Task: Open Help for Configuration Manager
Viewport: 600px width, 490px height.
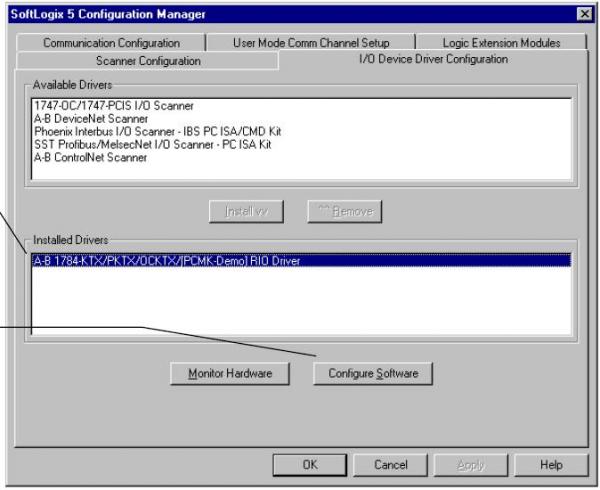Action: tap(551, 465)
